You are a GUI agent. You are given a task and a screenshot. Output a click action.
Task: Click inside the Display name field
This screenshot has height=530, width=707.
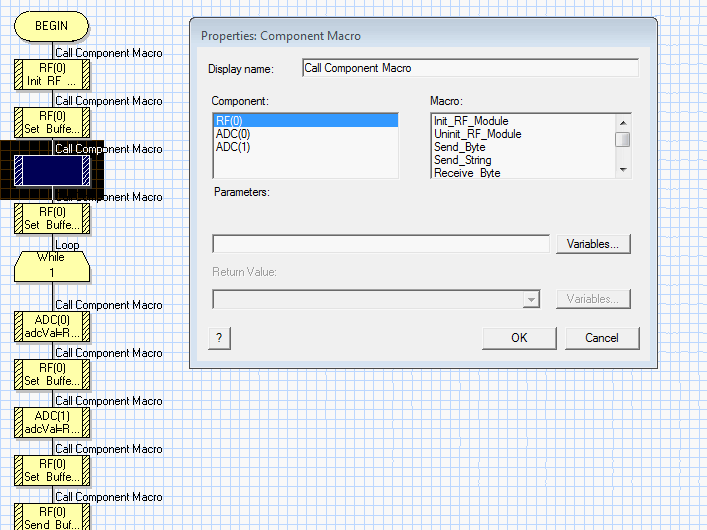[x=470, y=68]
